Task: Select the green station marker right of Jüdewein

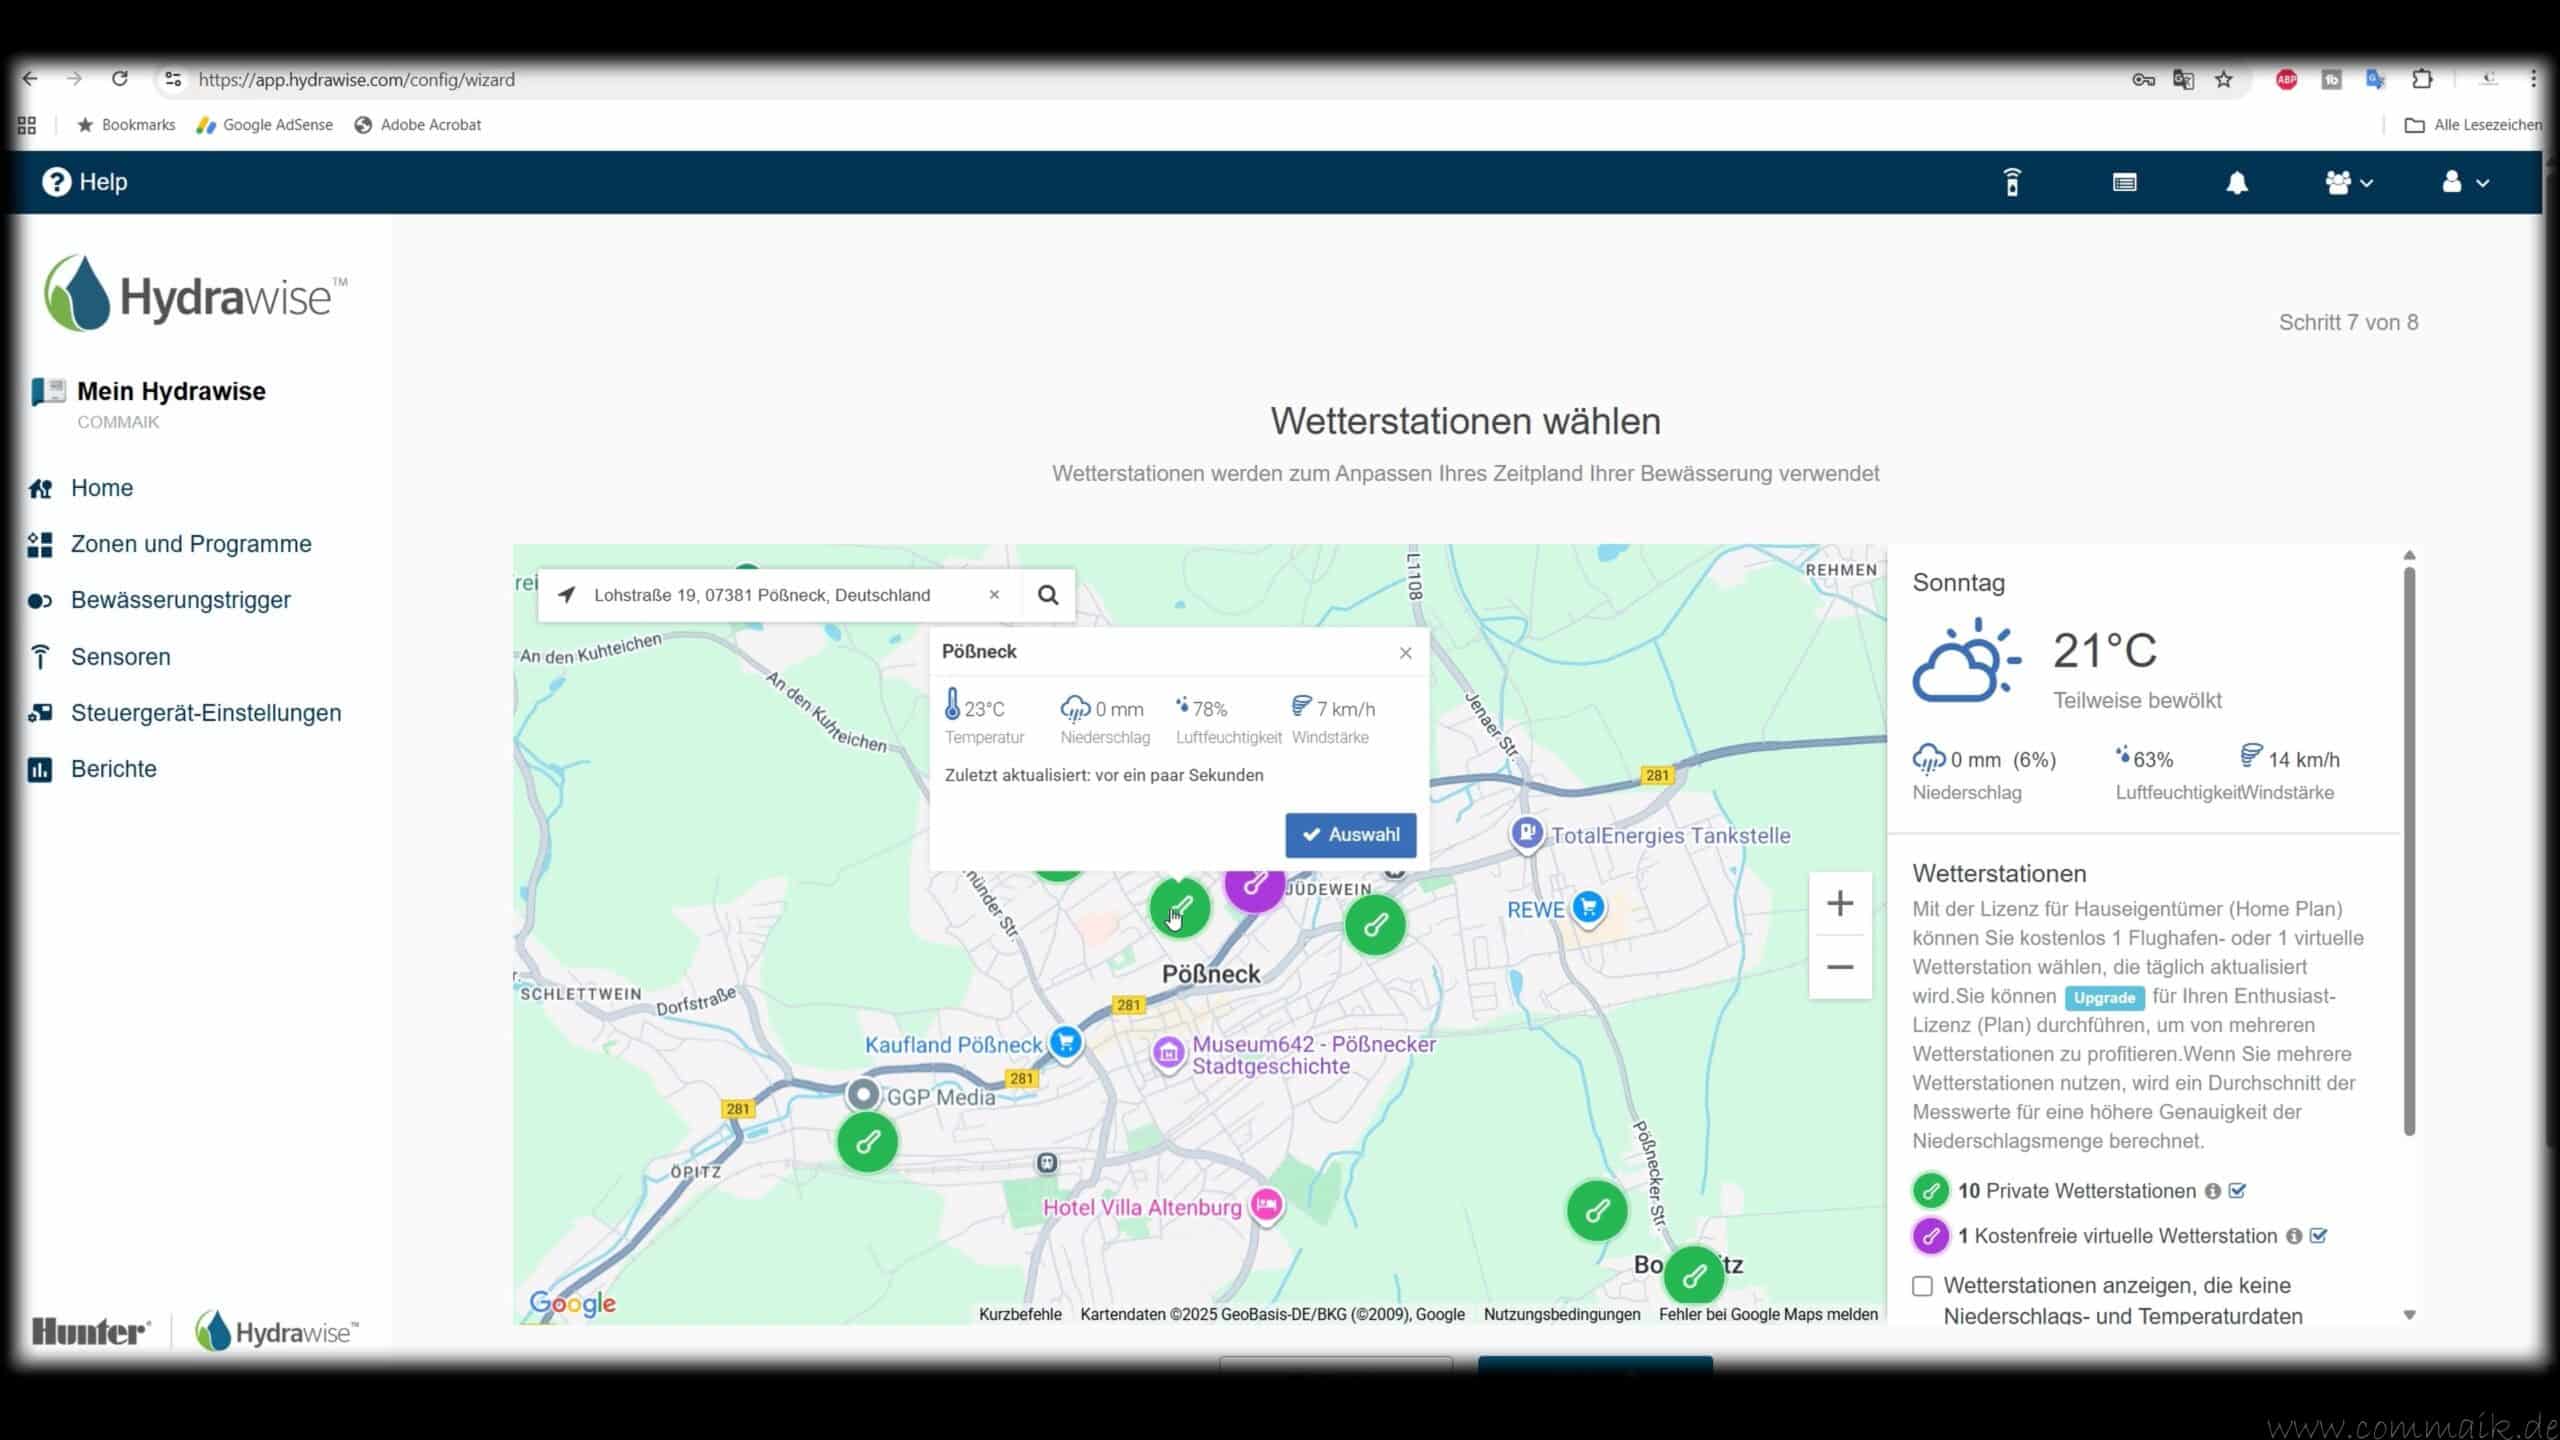Action: coord(1375,924)
